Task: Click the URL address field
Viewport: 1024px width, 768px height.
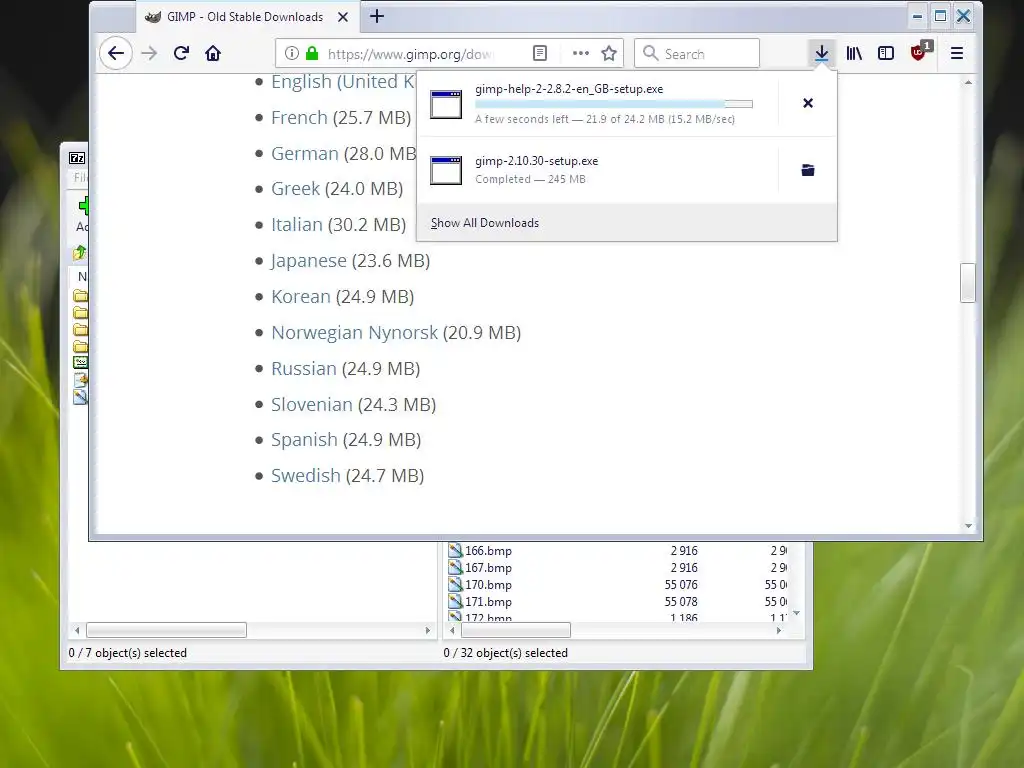Action: [411, 54]
